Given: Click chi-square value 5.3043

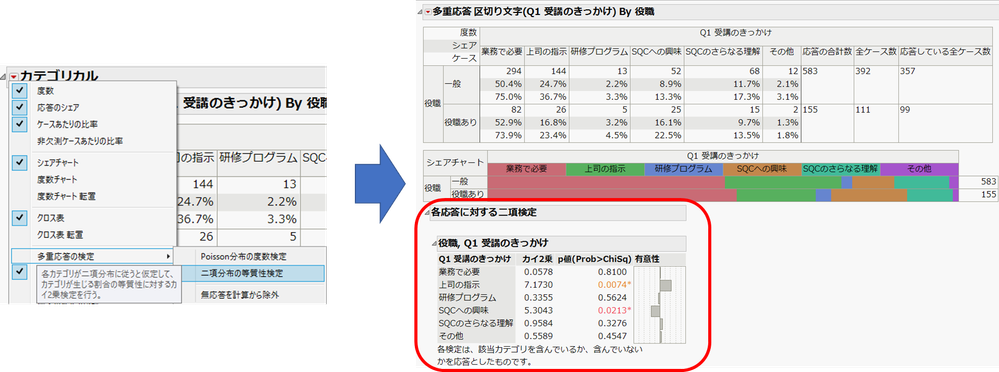Looking at the screenshot, I should [x=539, y=310].
